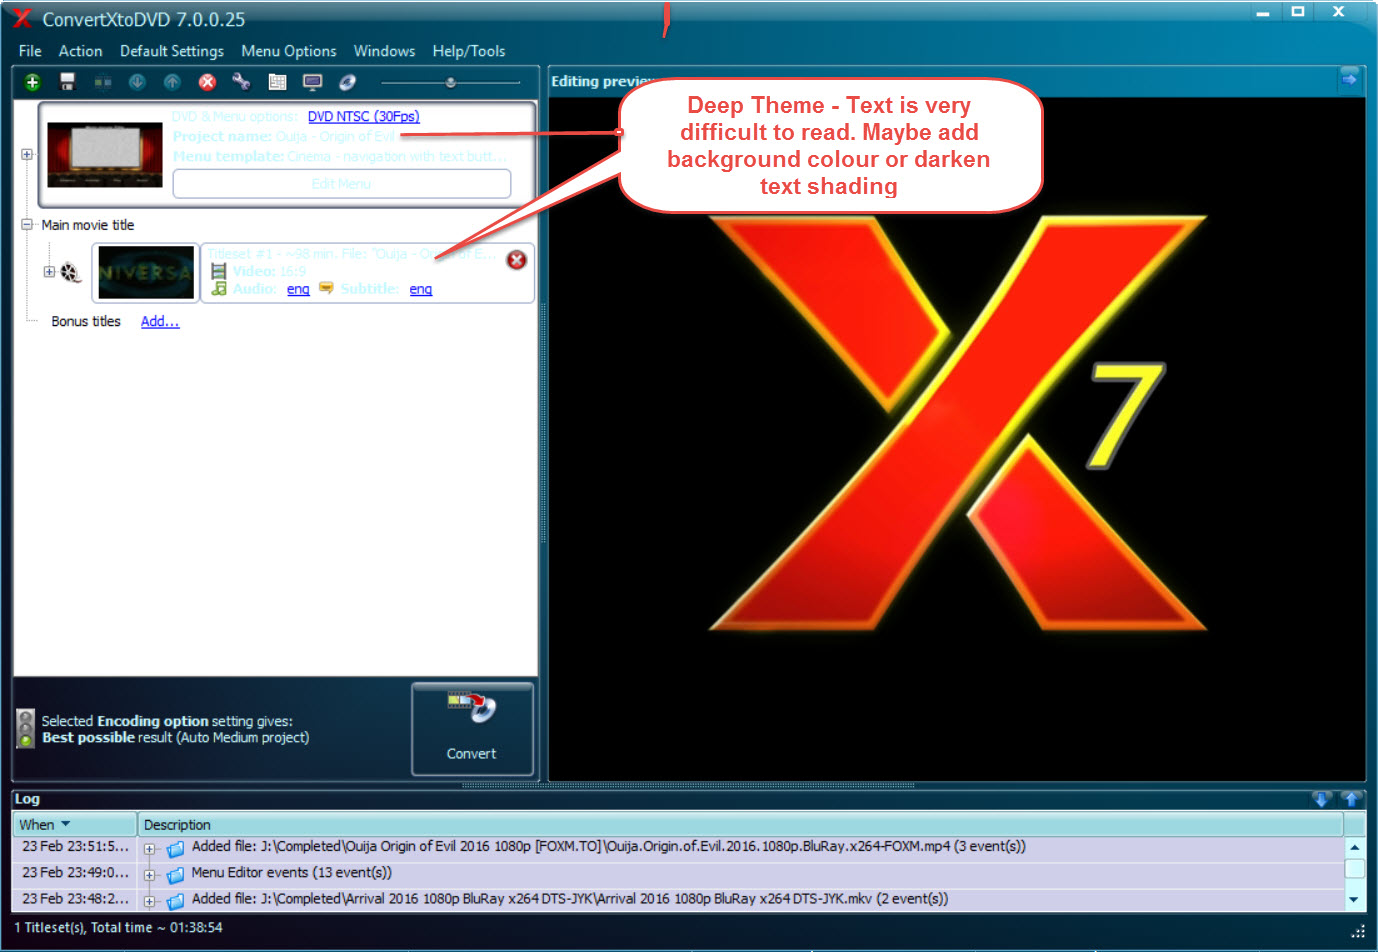Open the Help/Tools menu
1378x952 pixels.
pyautogui.click(x=469, y=51)
